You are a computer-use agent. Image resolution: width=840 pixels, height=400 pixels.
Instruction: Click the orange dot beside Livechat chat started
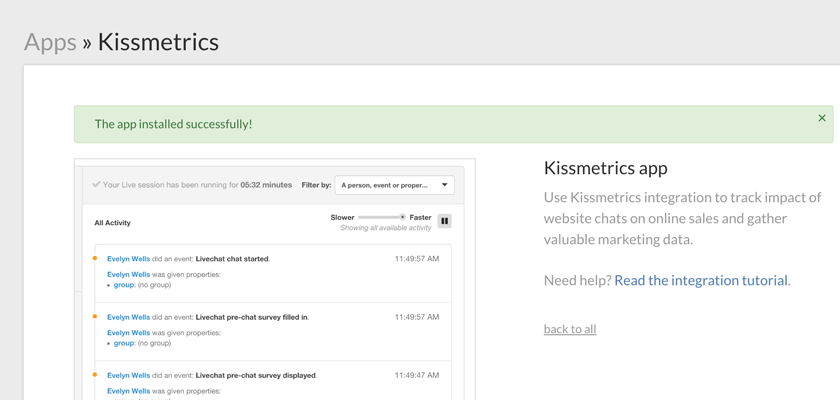click(95, 258)
